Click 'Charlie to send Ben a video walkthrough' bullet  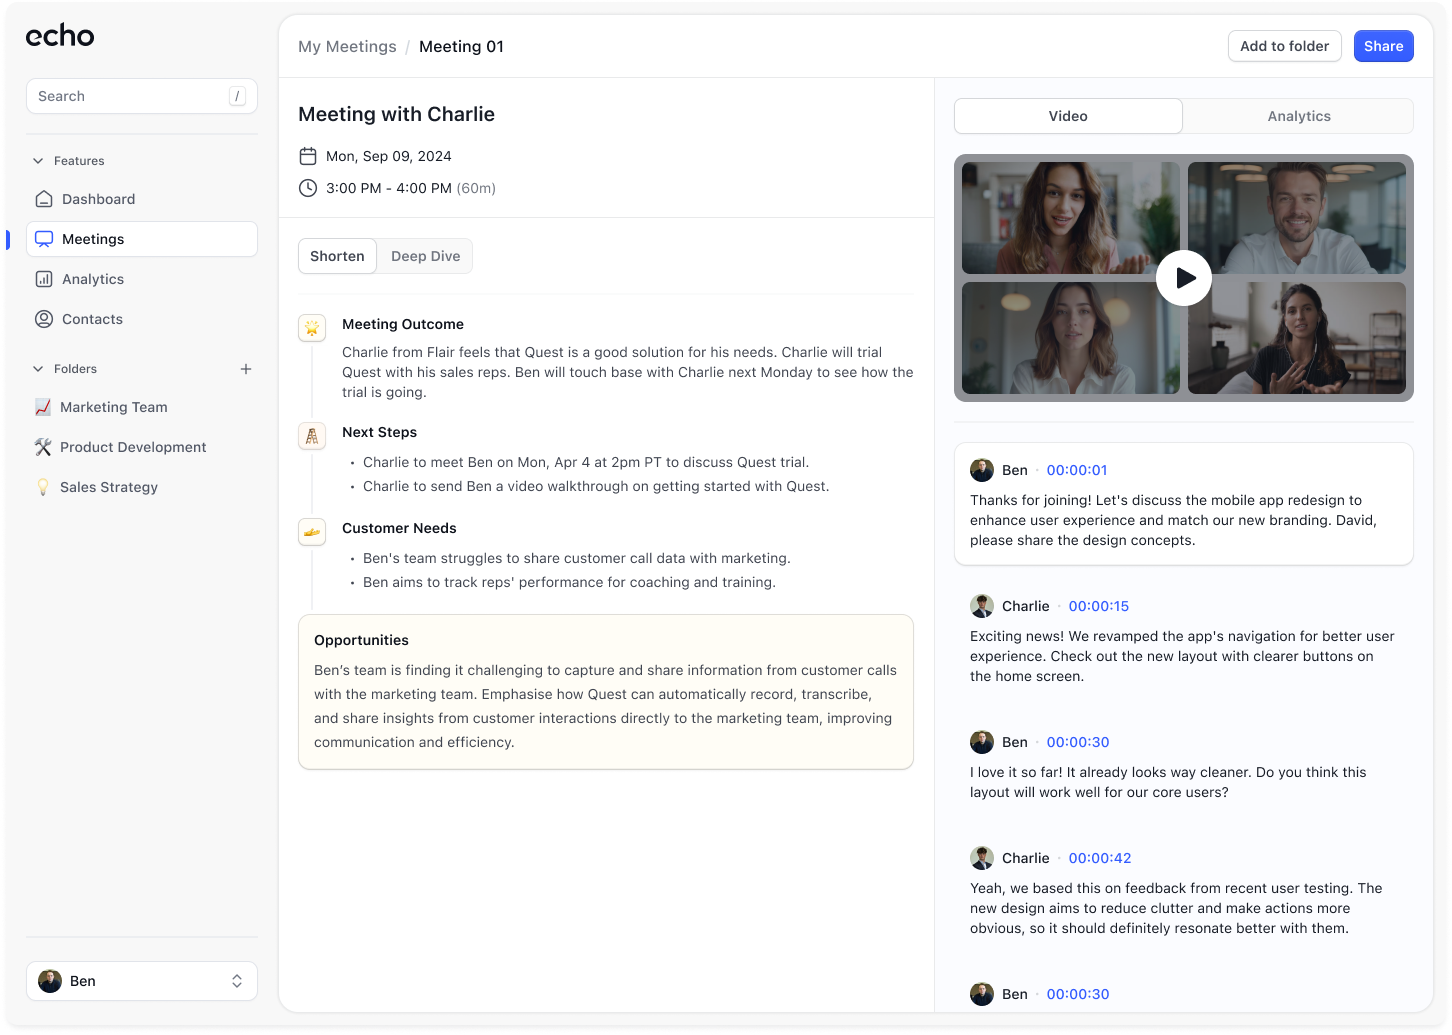coord(596,486)
